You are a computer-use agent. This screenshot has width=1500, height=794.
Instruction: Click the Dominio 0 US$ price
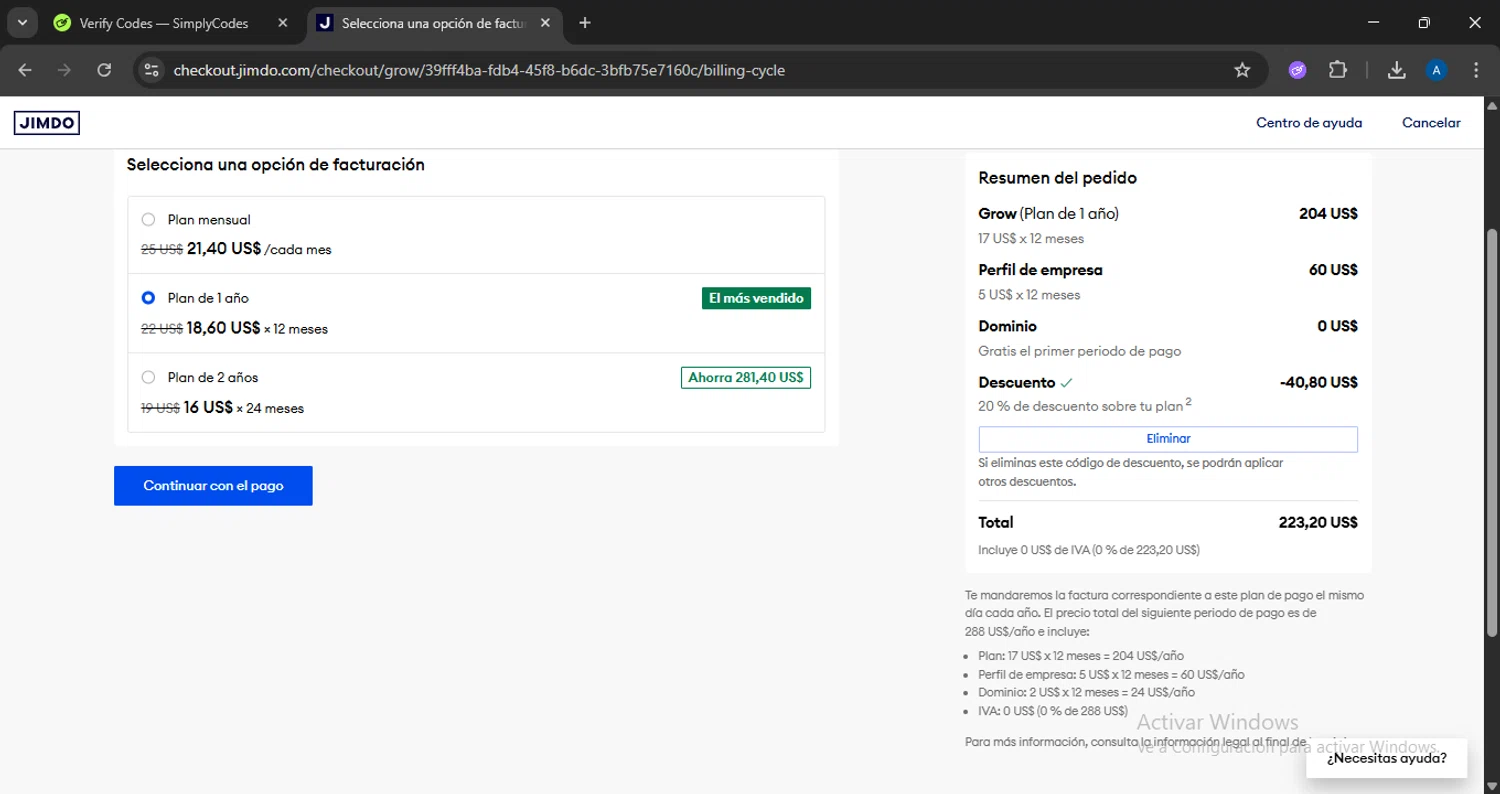(1337, 326)
